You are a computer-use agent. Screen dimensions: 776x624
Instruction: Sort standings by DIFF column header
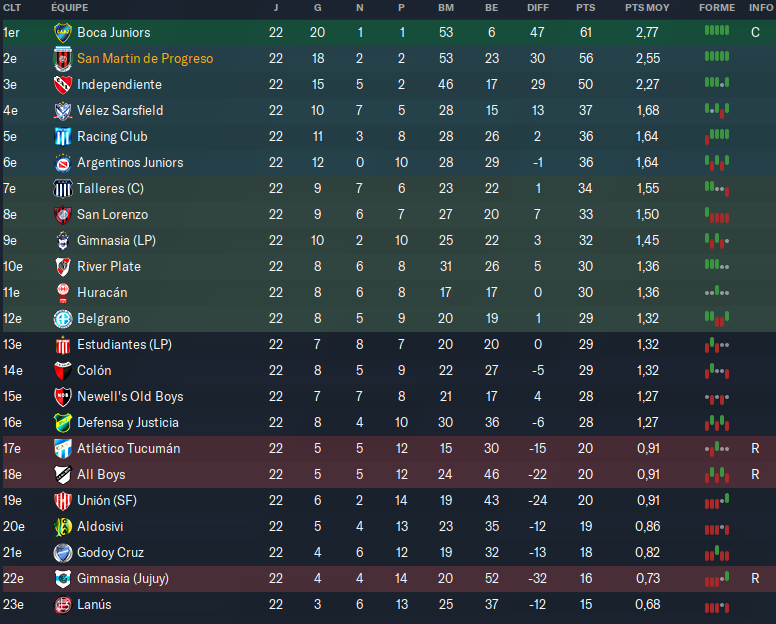point(538,8)
